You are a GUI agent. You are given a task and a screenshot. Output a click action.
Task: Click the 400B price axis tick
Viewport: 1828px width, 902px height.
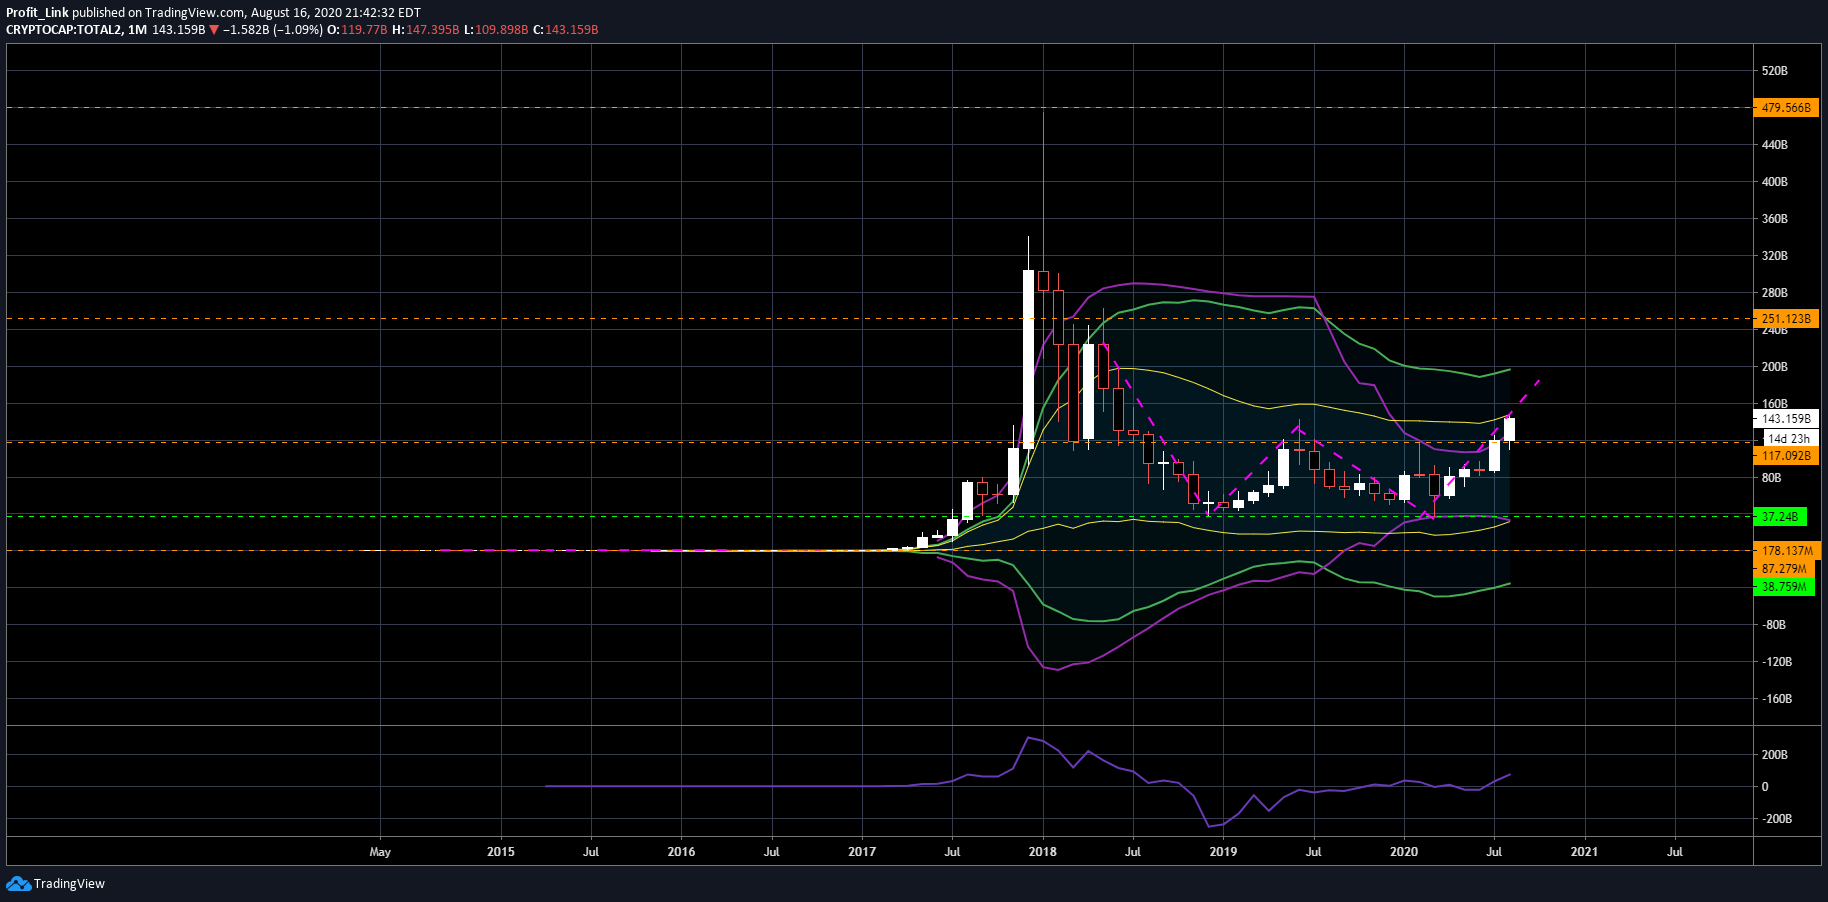[x=1775, y=182]
